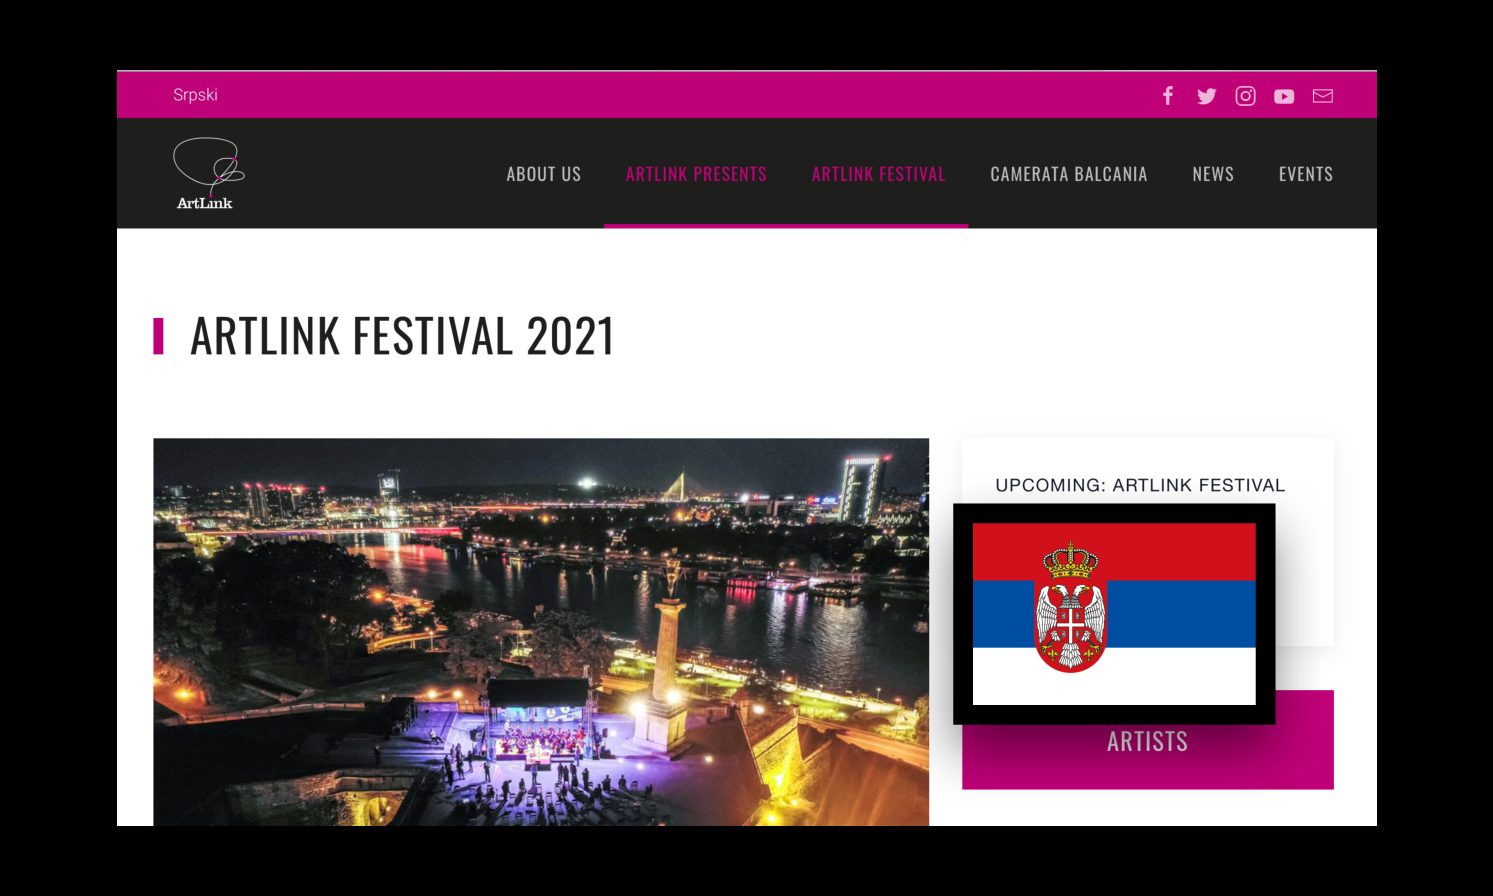Open the YouTube social icon
Viewport: 1493px width, 896px height.
pos(1284,97)
